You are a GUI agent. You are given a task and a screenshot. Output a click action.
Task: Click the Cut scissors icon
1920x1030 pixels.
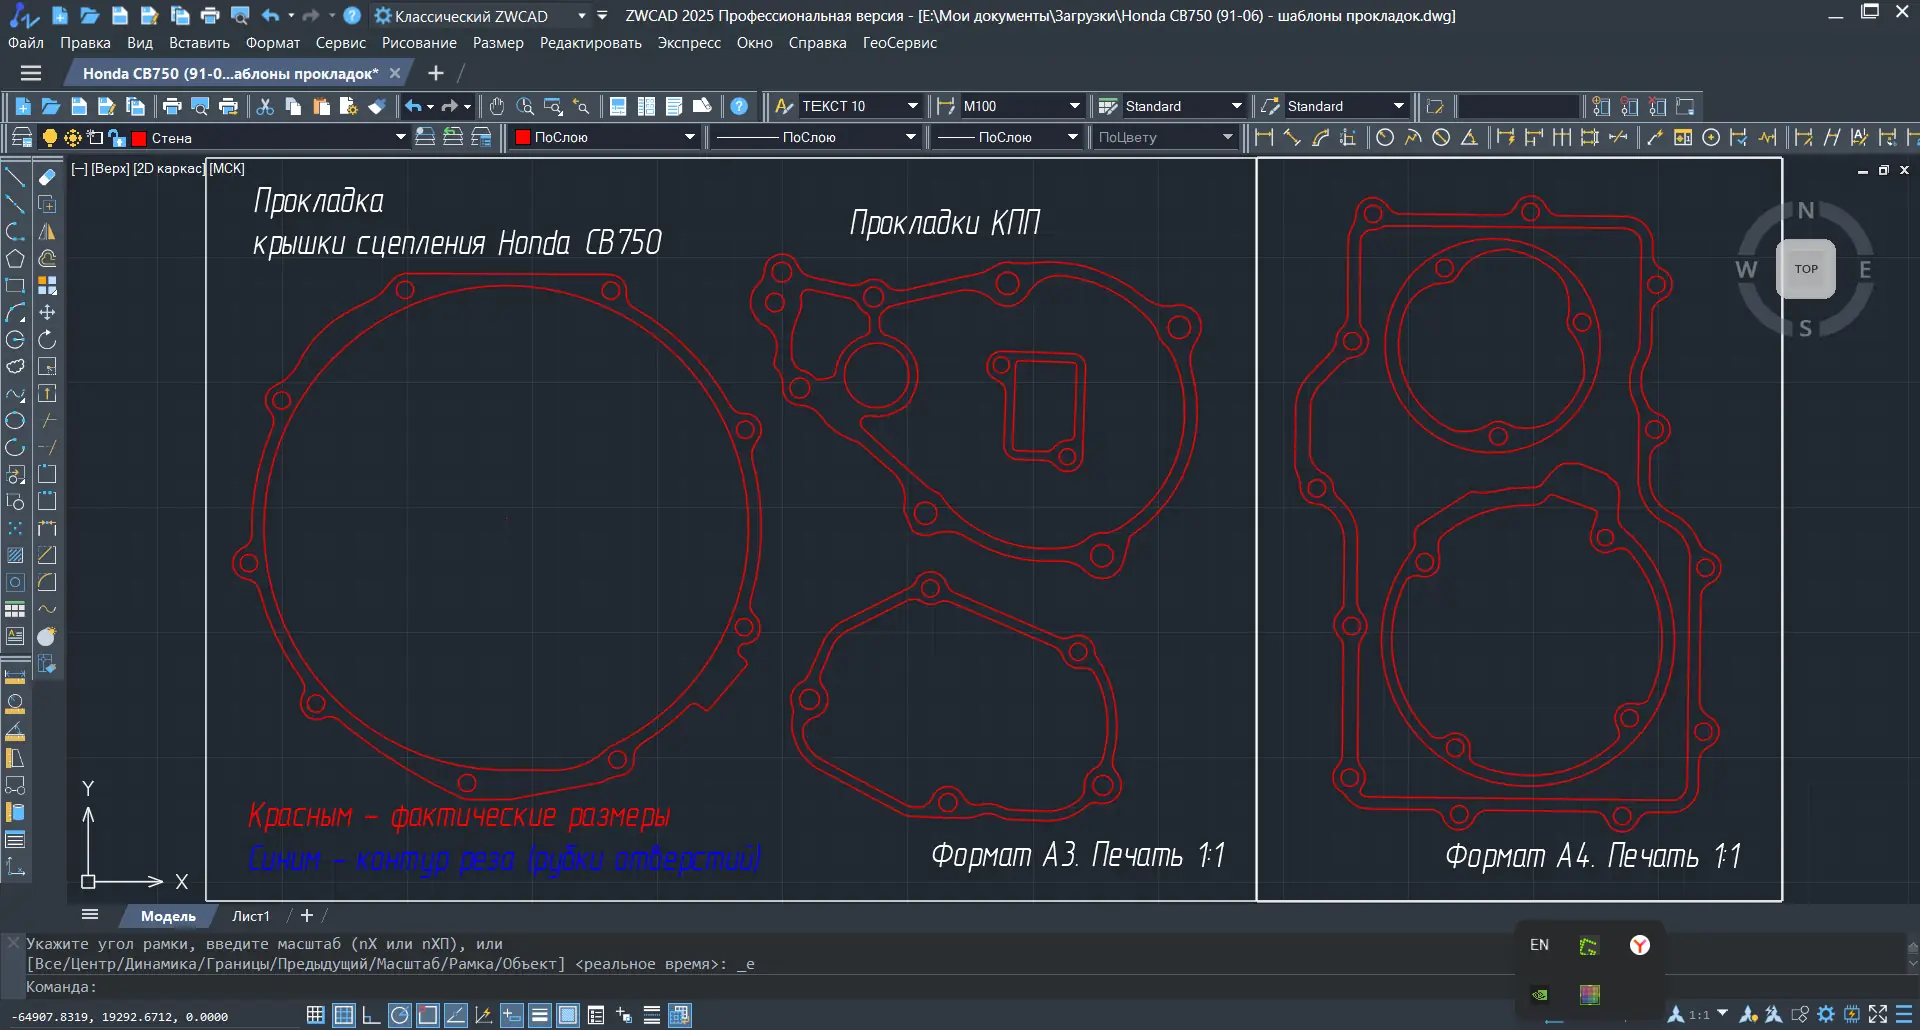pyautogui.click(x=265, y=106)
